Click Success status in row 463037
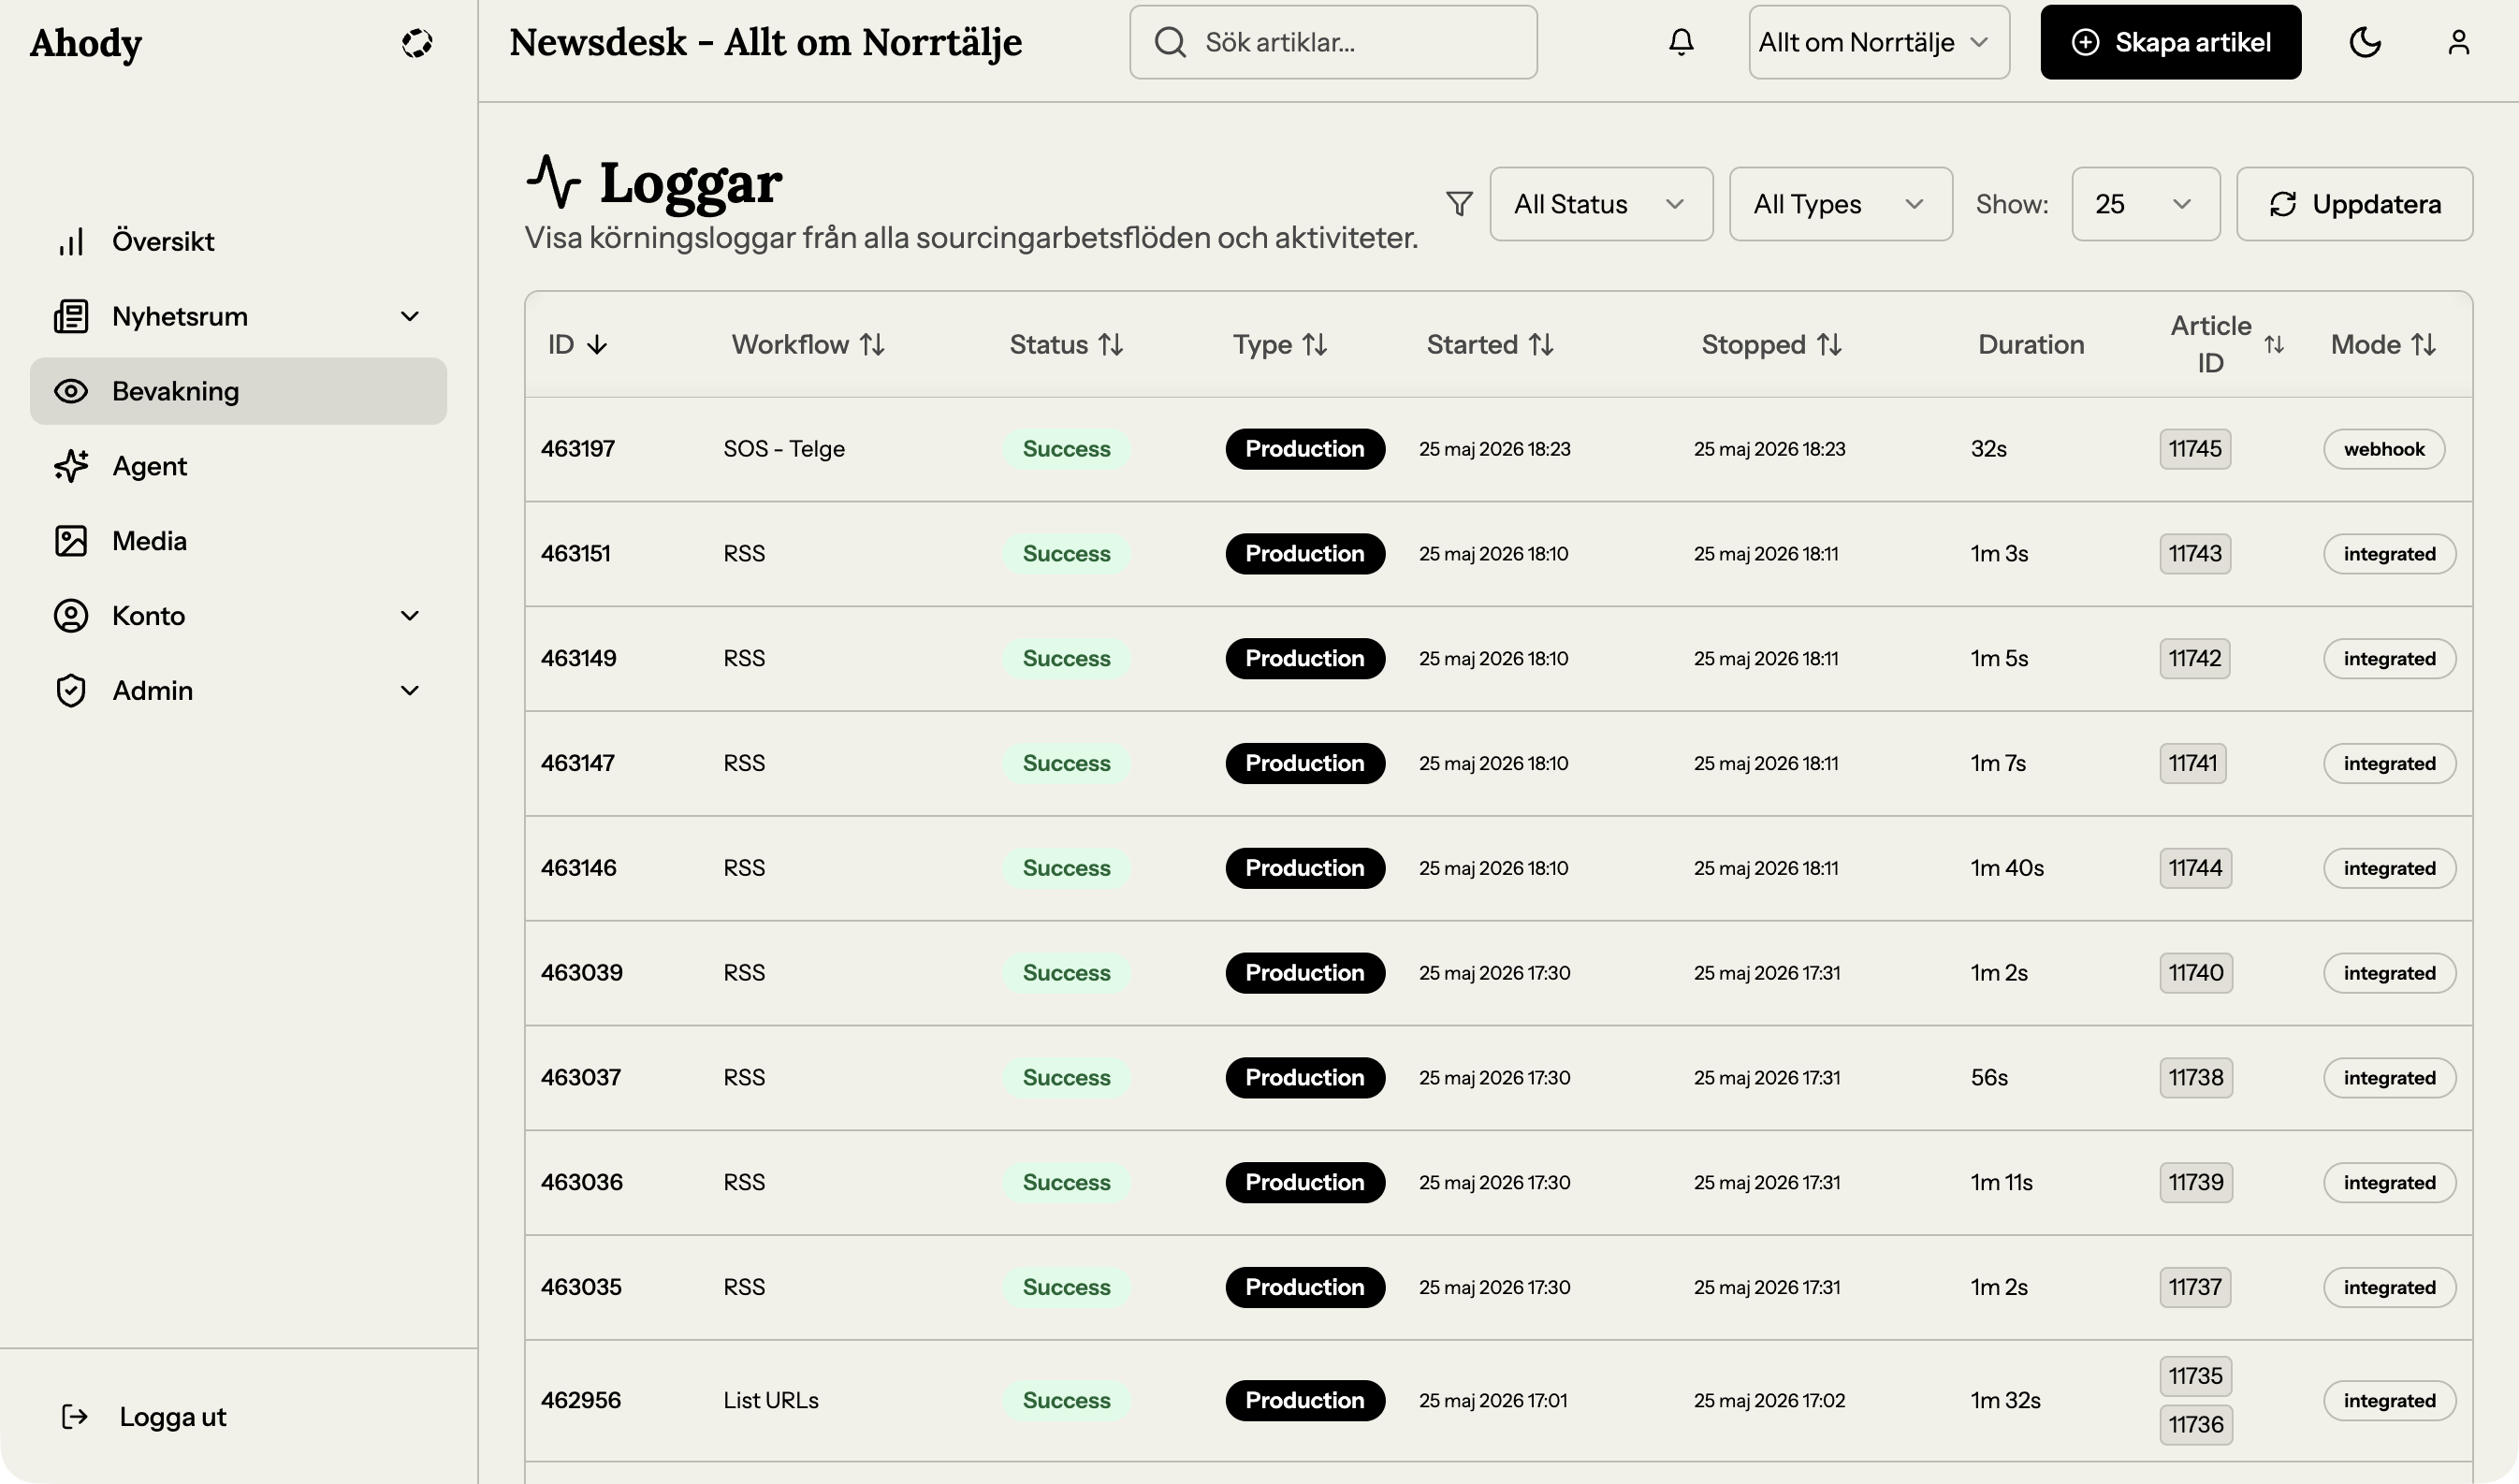Screen dimensions: 2519x1484 [x=1066, y=1078]
